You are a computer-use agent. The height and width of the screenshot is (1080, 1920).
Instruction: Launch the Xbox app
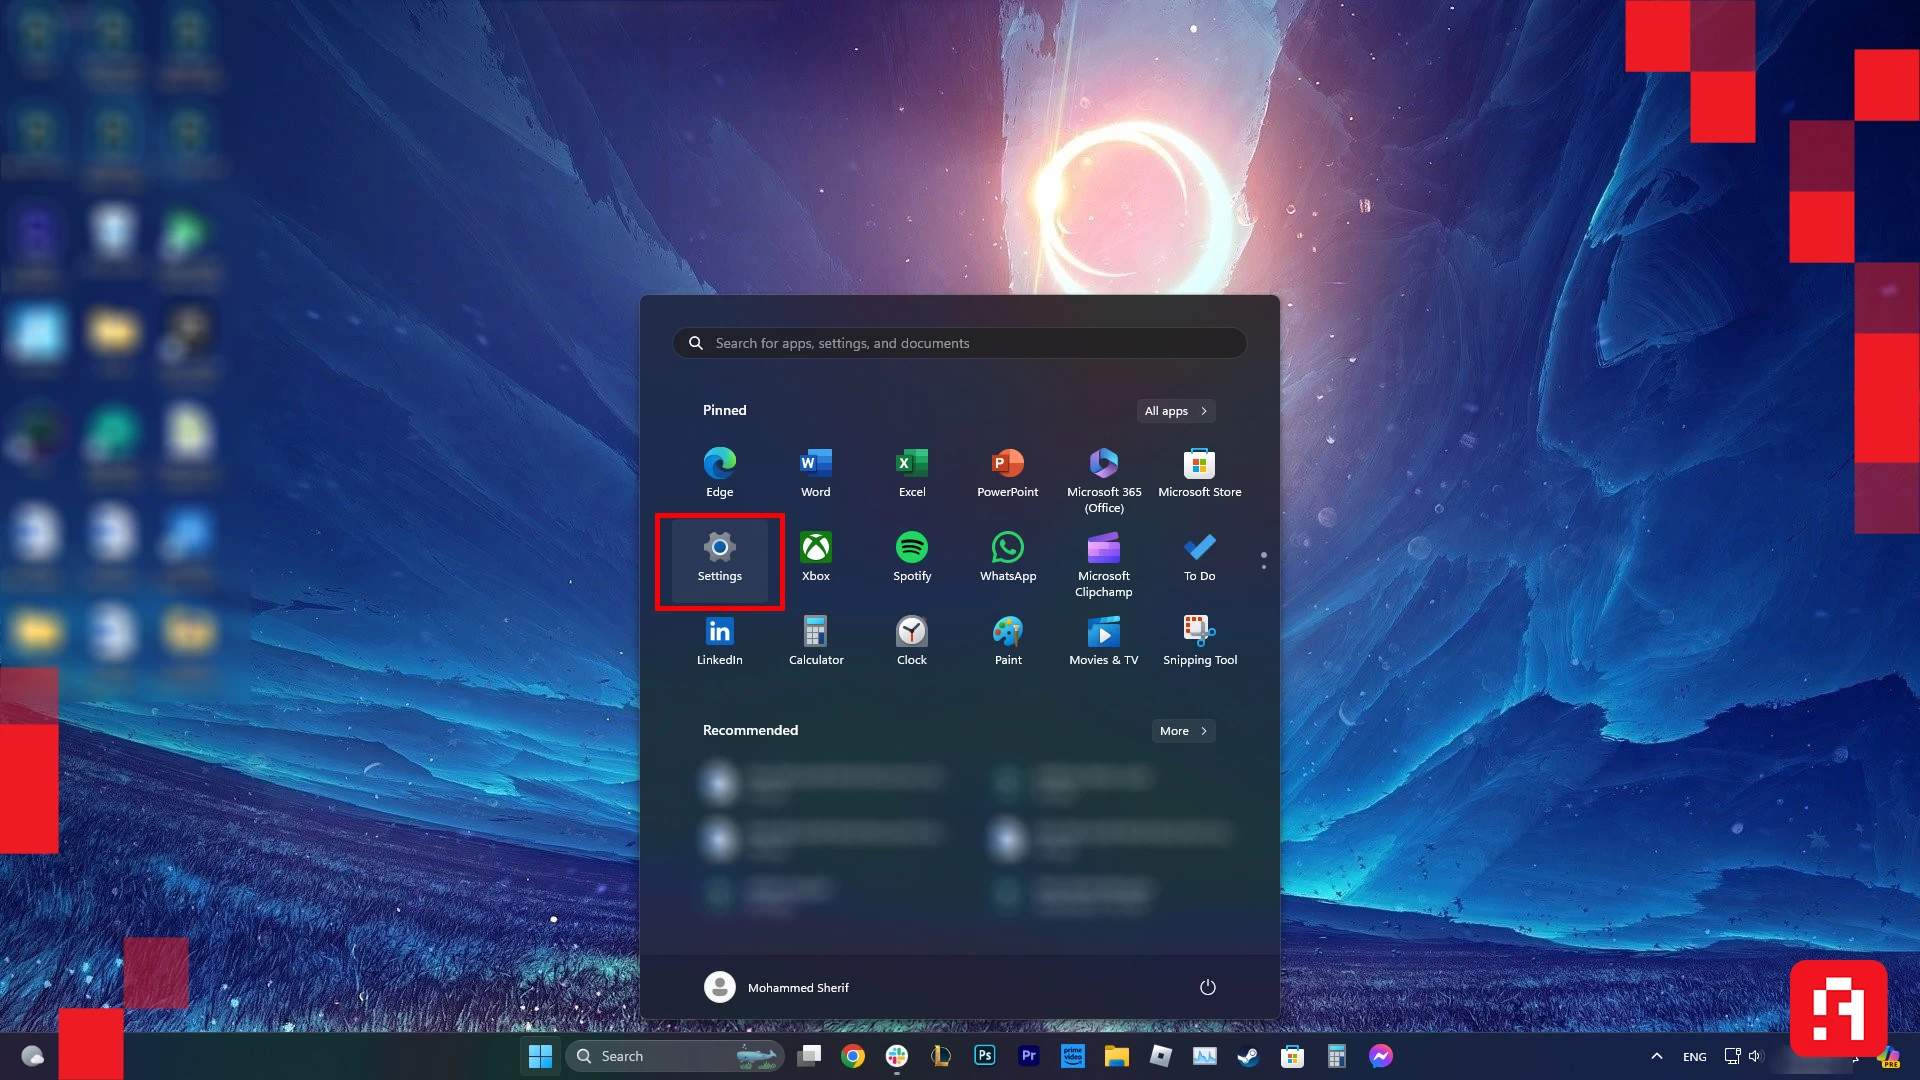[x=816, y=558]
